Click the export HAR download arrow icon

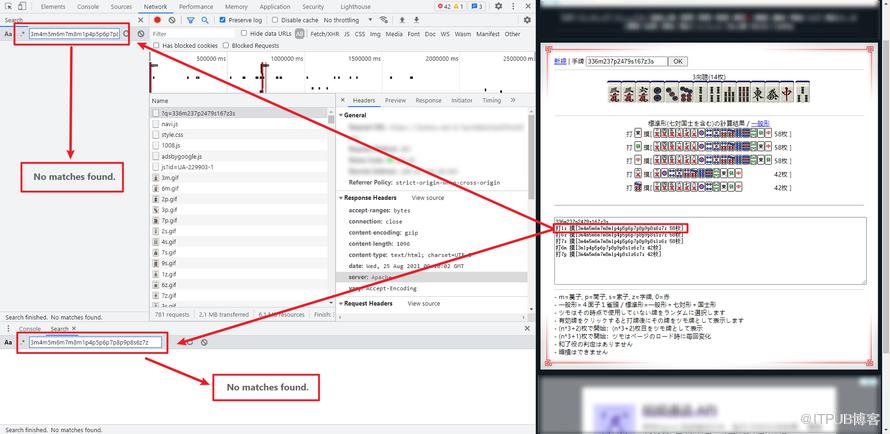pyautogui.click(x=417, y=20)
